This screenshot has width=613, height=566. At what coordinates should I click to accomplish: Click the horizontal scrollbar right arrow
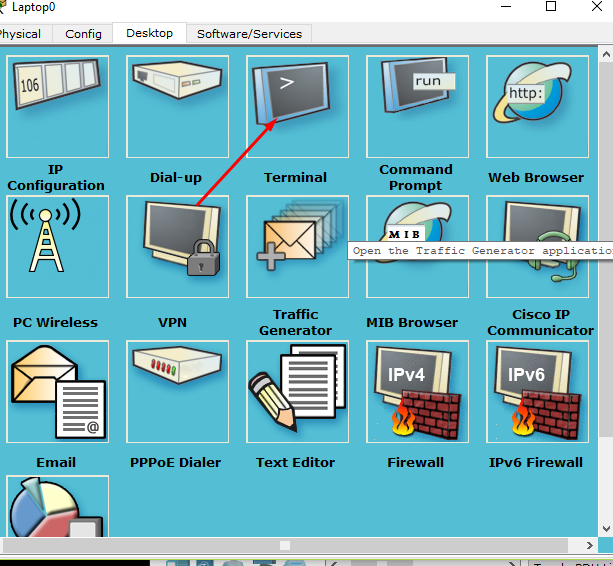tap(590, 545)
